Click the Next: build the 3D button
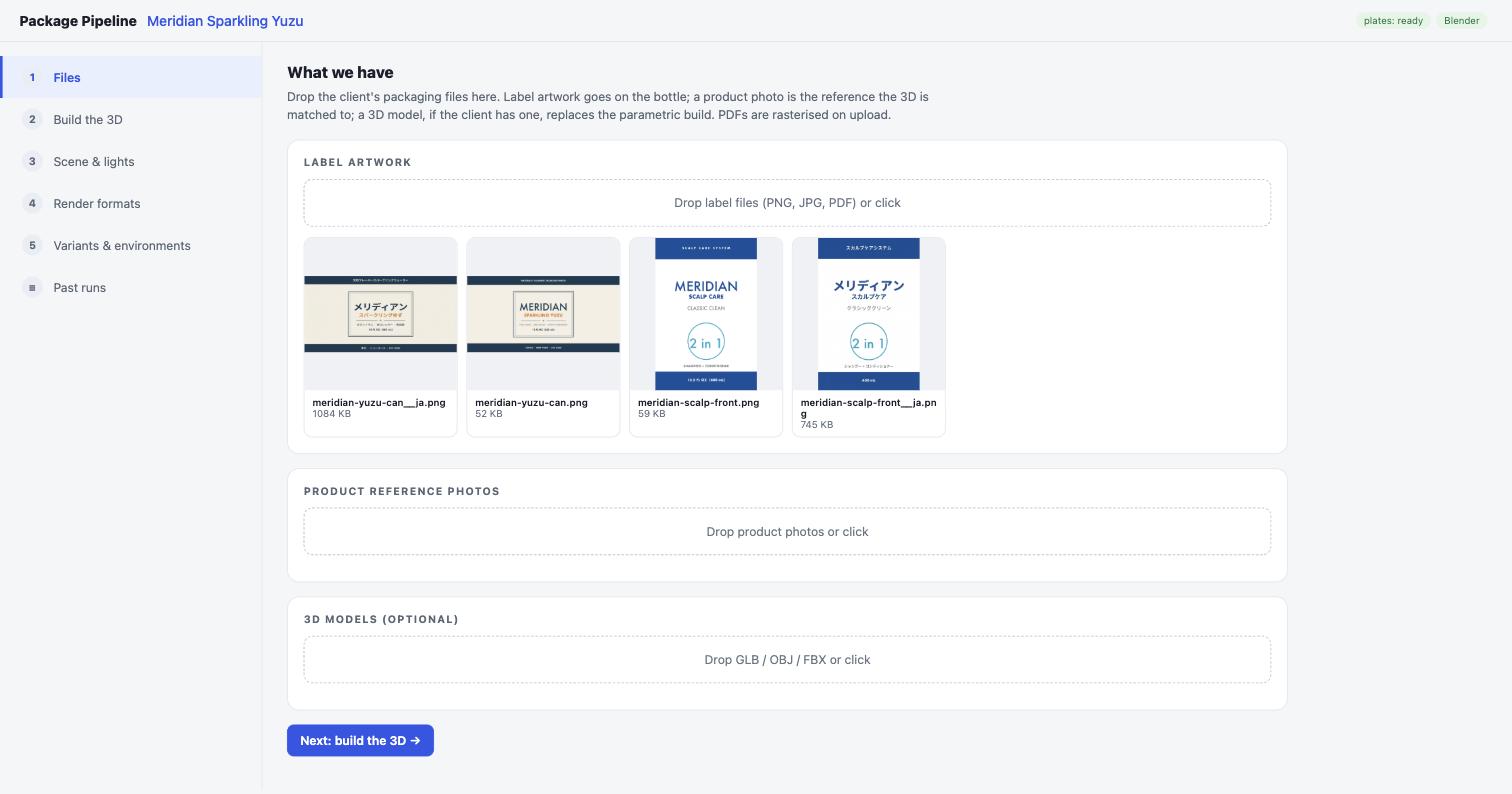The image size is (1512, 794). (x=360, y=740)
